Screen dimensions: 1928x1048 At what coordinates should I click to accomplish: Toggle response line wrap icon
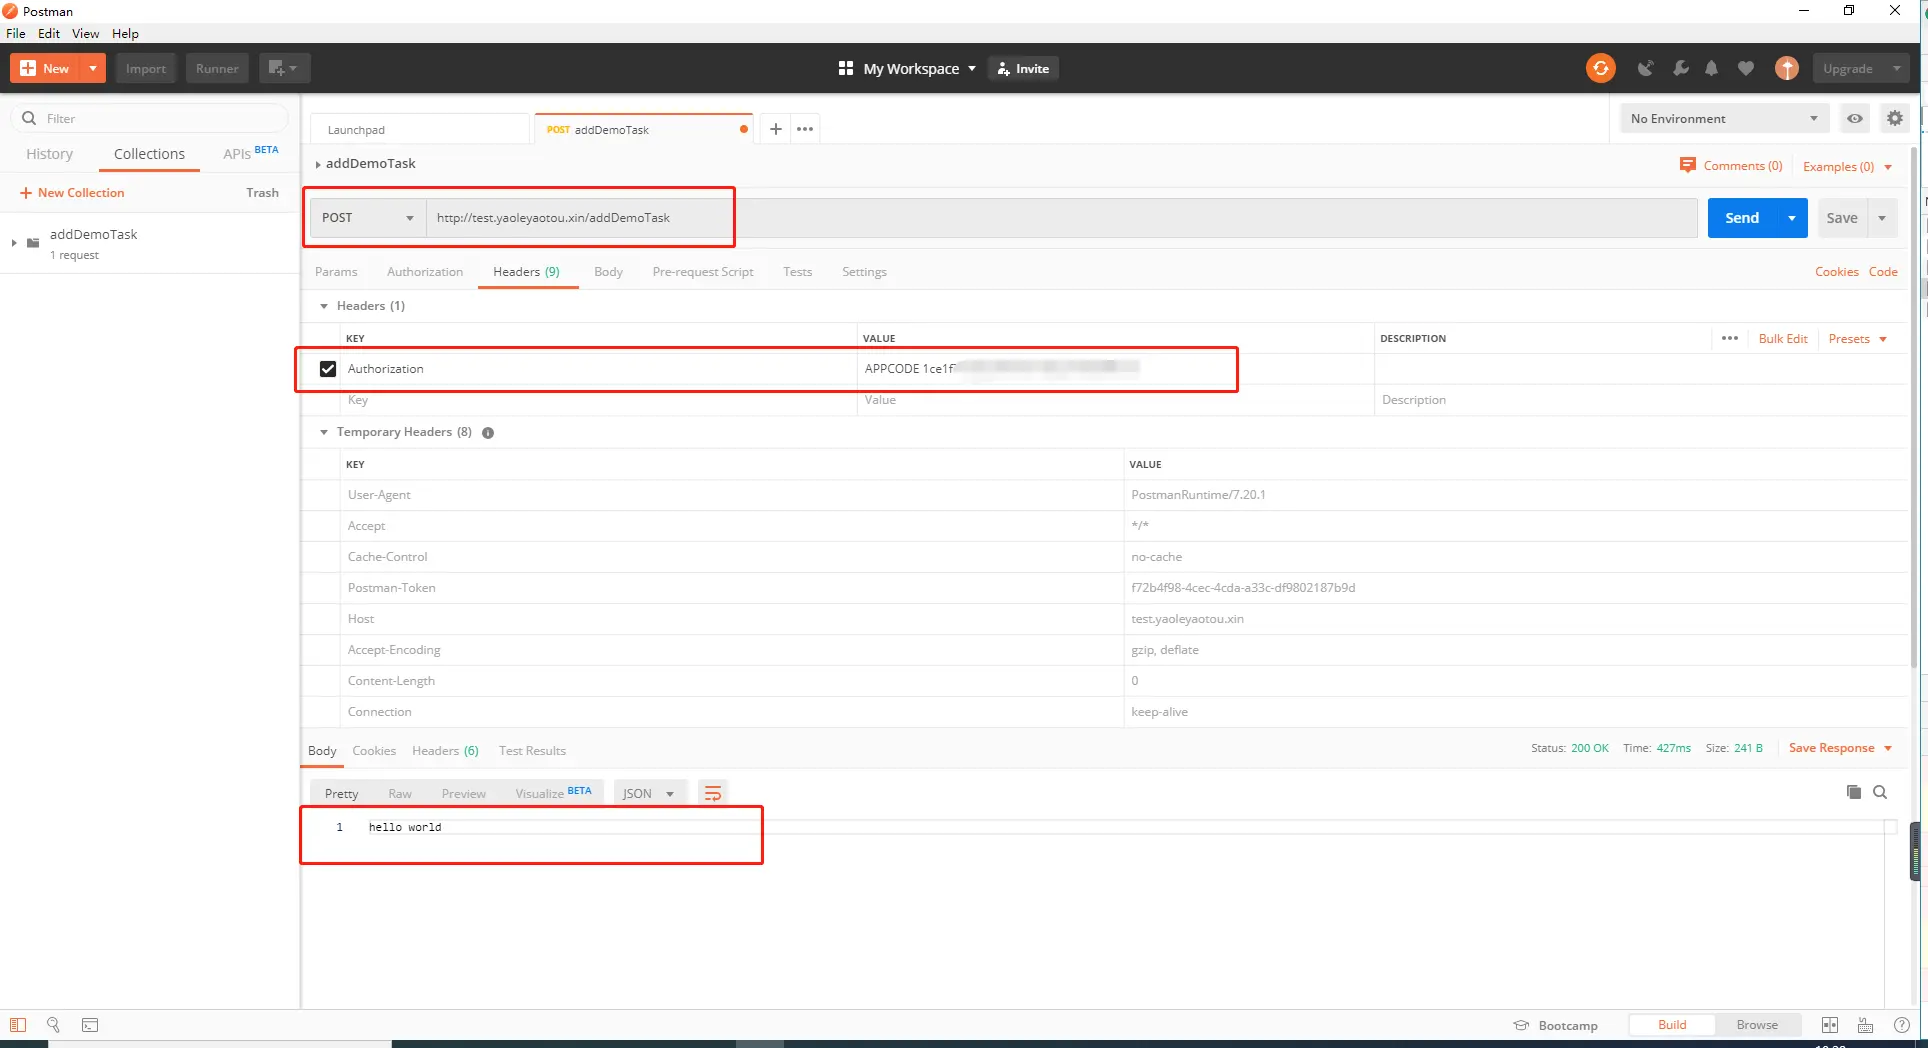(x=713, y=793)
